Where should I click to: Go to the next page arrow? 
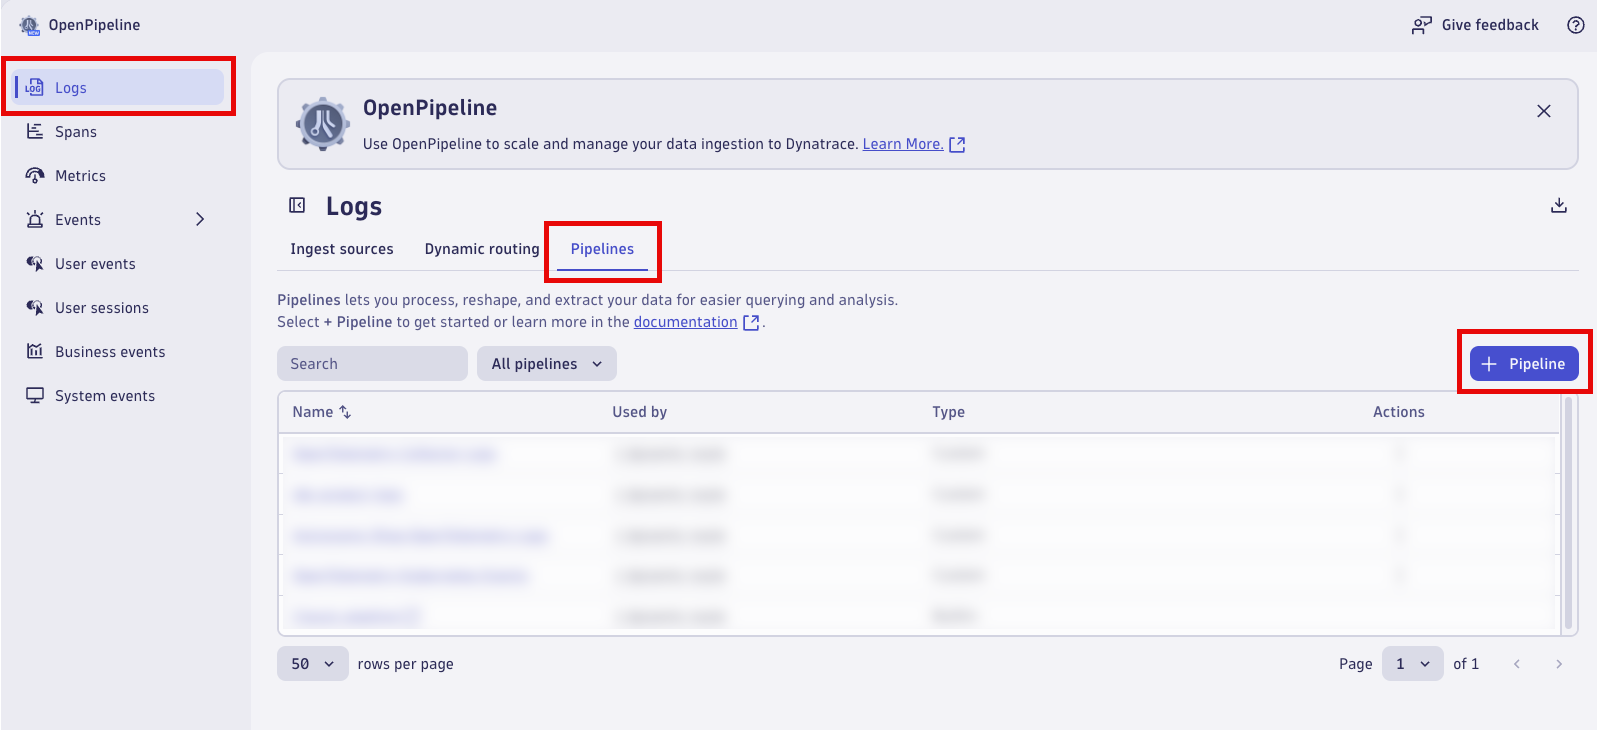pos(1559,664)
